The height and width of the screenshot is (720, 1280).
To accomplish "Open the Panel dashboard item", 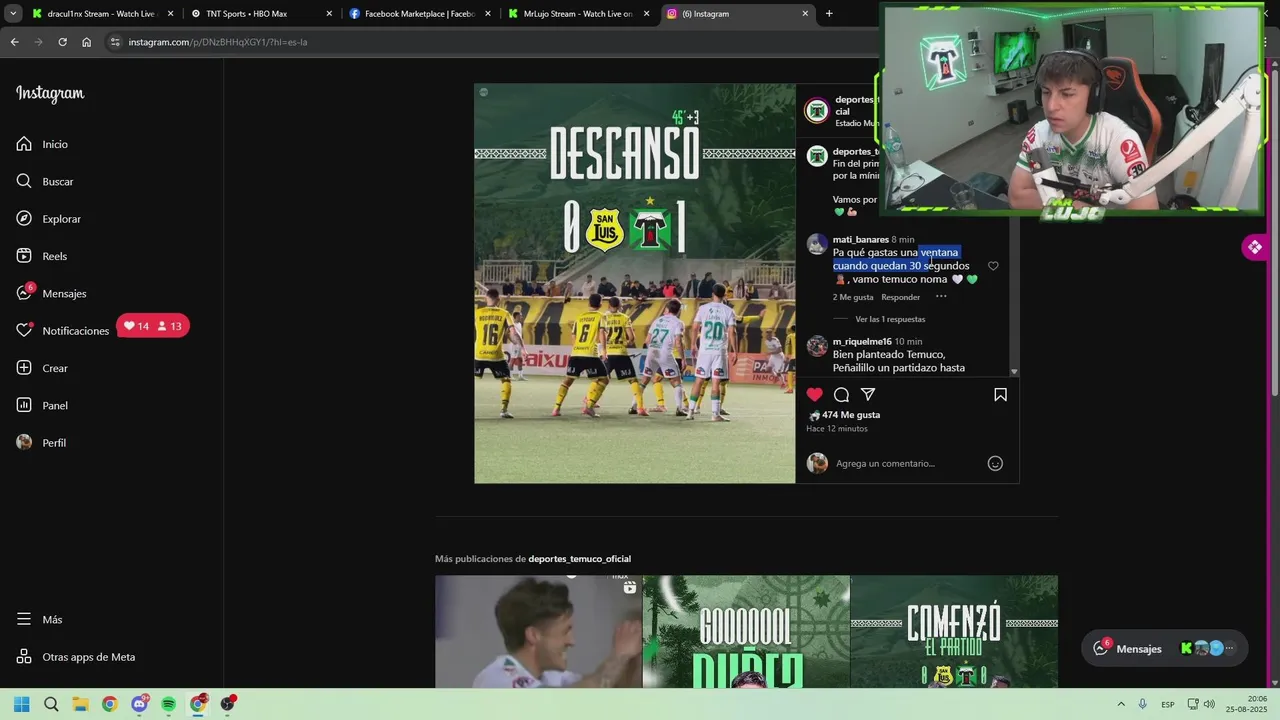I will [42, 405].
